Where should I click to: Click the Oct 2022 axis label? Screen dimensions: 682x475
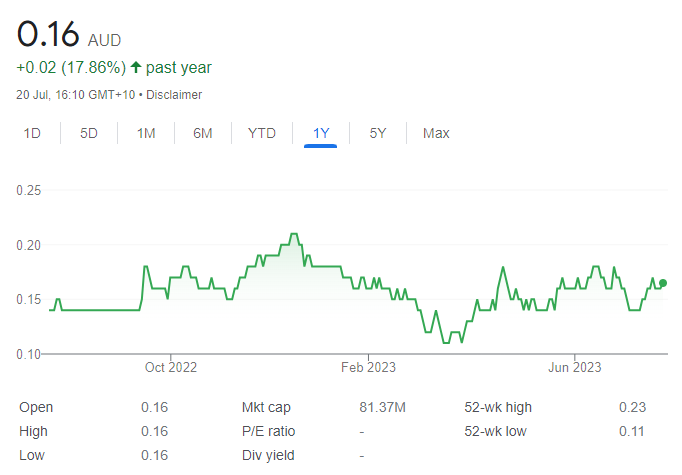pyautogui.click(x=170, y=368)
